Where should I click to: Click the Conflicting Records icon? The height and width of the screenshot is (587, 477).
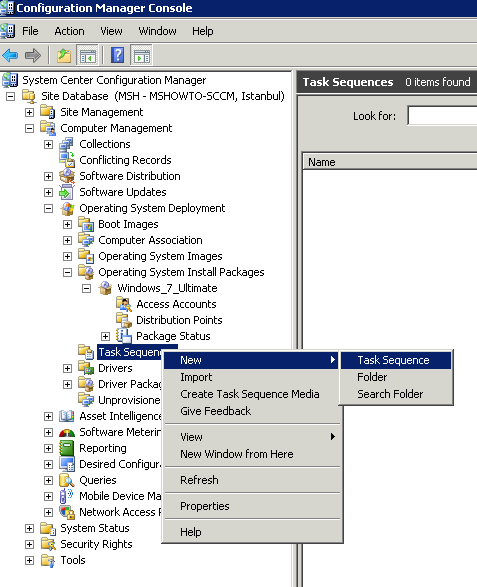click(x=67, y=160)
